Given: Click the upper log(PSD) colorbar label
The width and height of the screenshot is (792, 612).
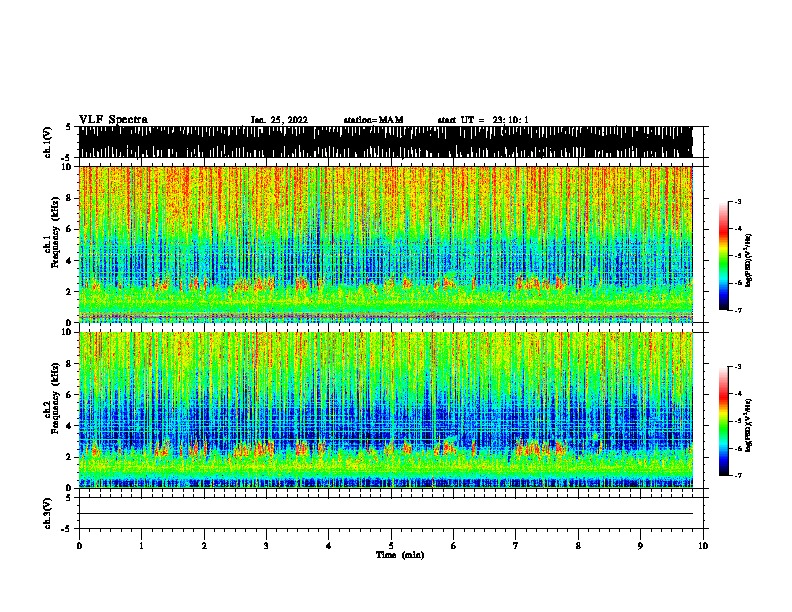Looking at the screenshot, I should [748, 260].
